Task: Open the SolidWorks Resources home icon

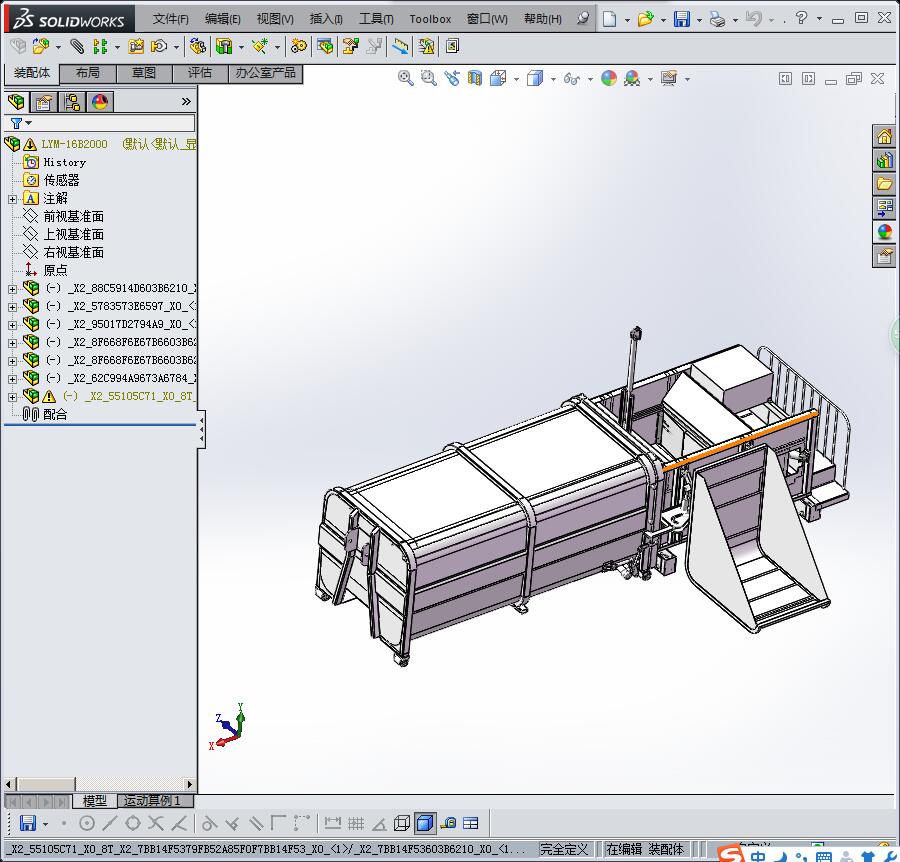Action: (884, 136)
